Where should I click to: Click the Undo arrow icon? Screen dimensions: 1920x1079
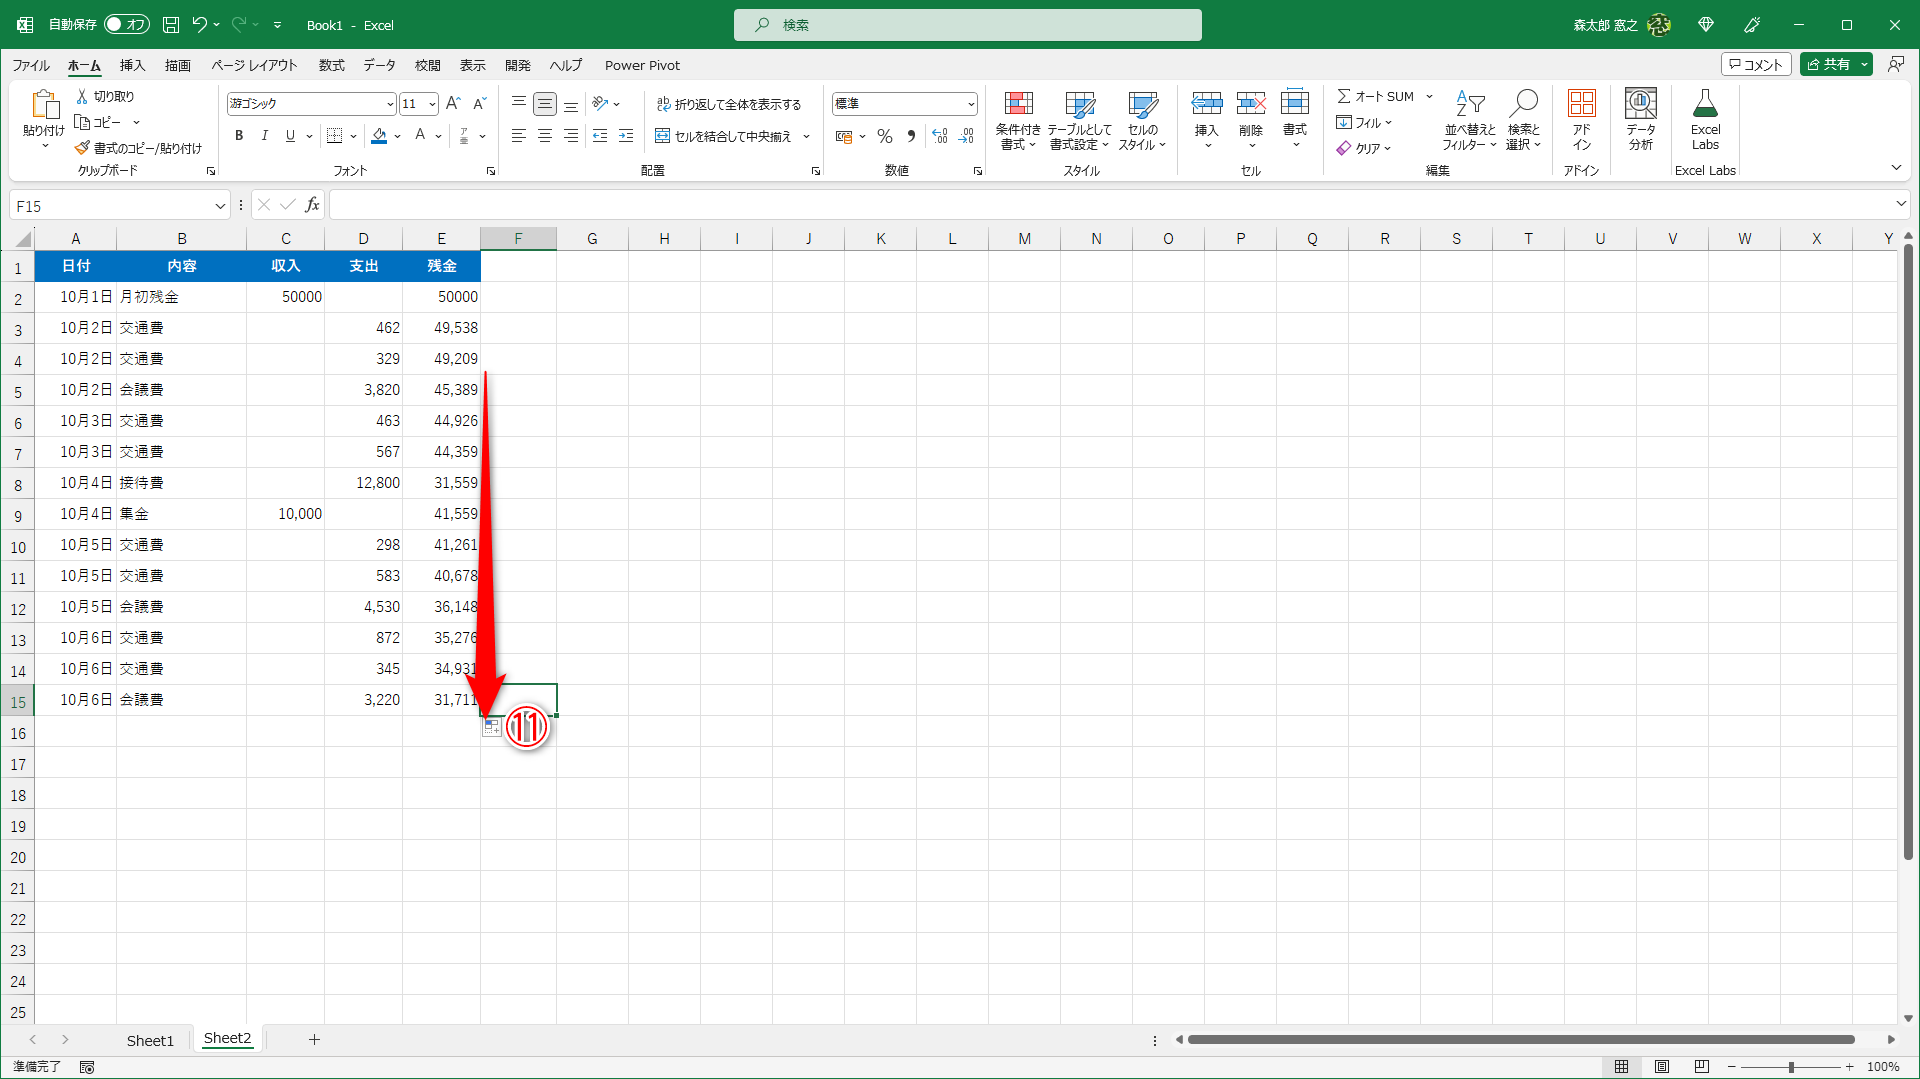pos(199,25)
